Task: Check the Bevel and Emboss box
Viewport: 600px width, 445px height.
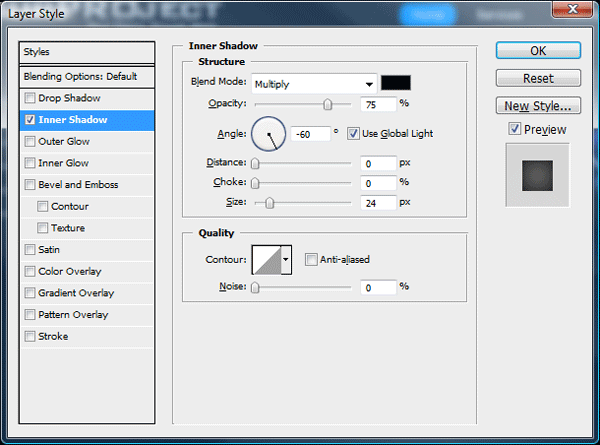Action: [29, 185]
